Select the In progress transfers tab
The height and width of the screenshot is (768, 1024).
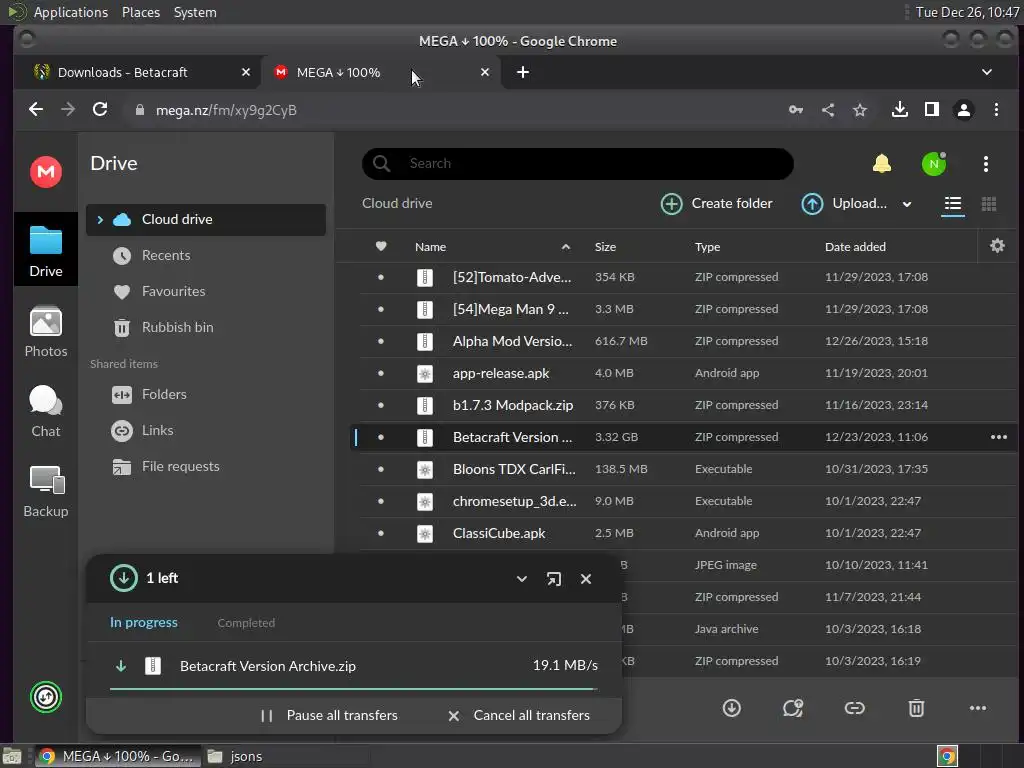coord(144,622)
